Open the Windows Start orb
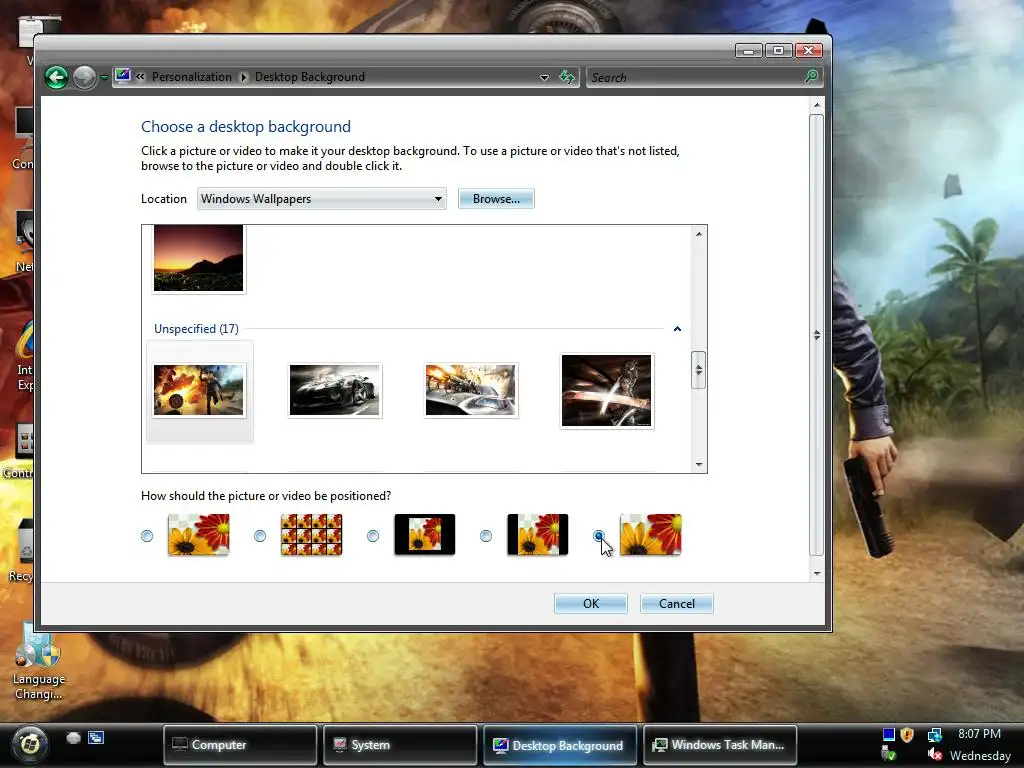The height and width of the screenshot is (768, 1024). pos(30,743)
